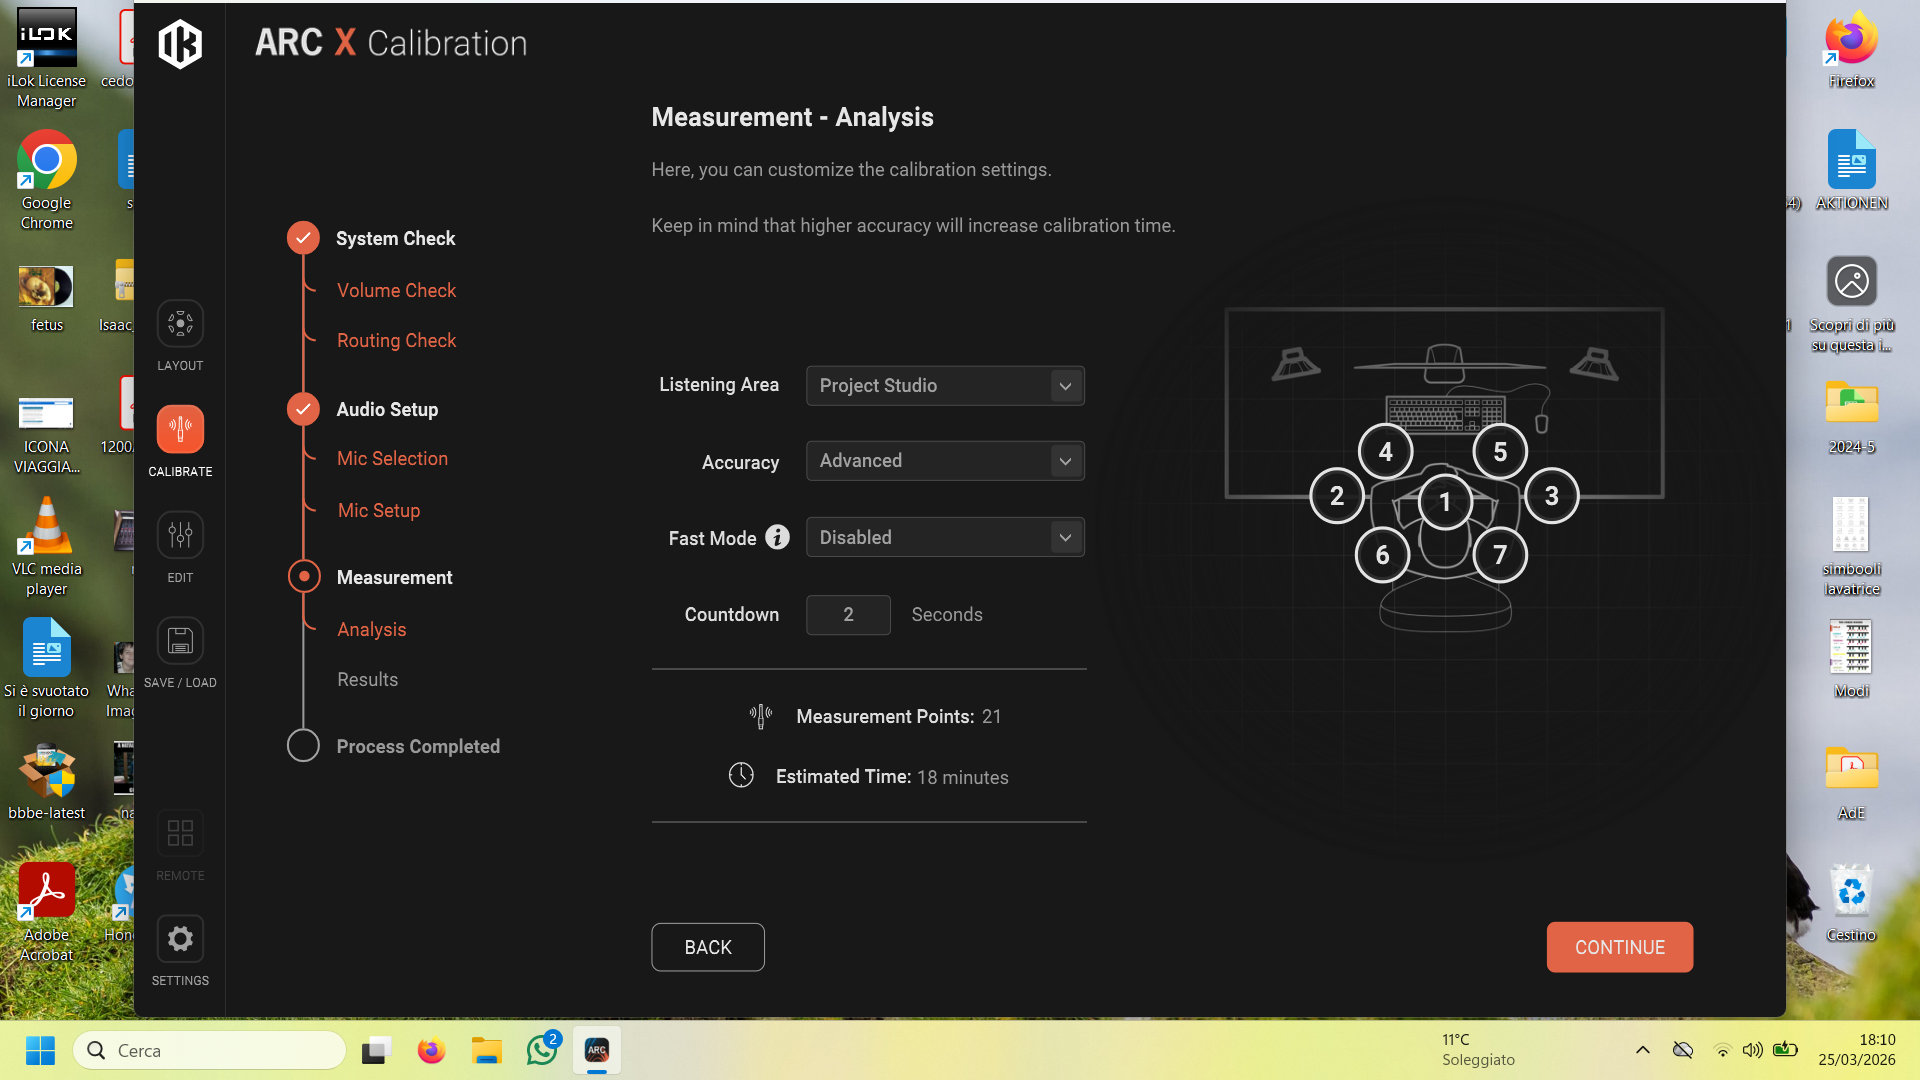1920x1080 pixels.
Task: Select measurement position 7 circle
Action: [1499, 555]
